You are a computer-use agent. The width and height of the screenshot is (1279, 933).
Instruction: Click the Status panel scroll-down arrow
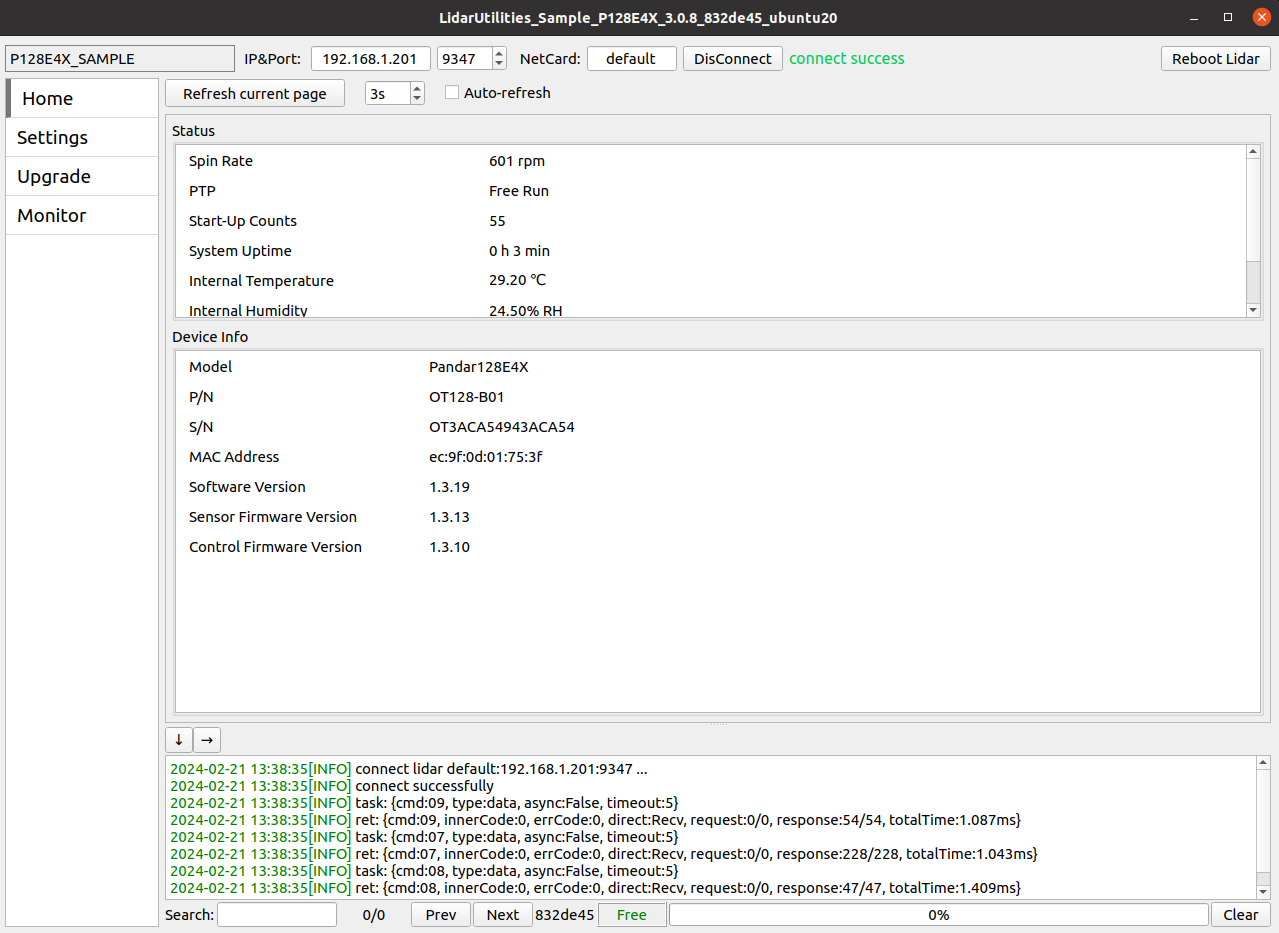[1253, 310]
